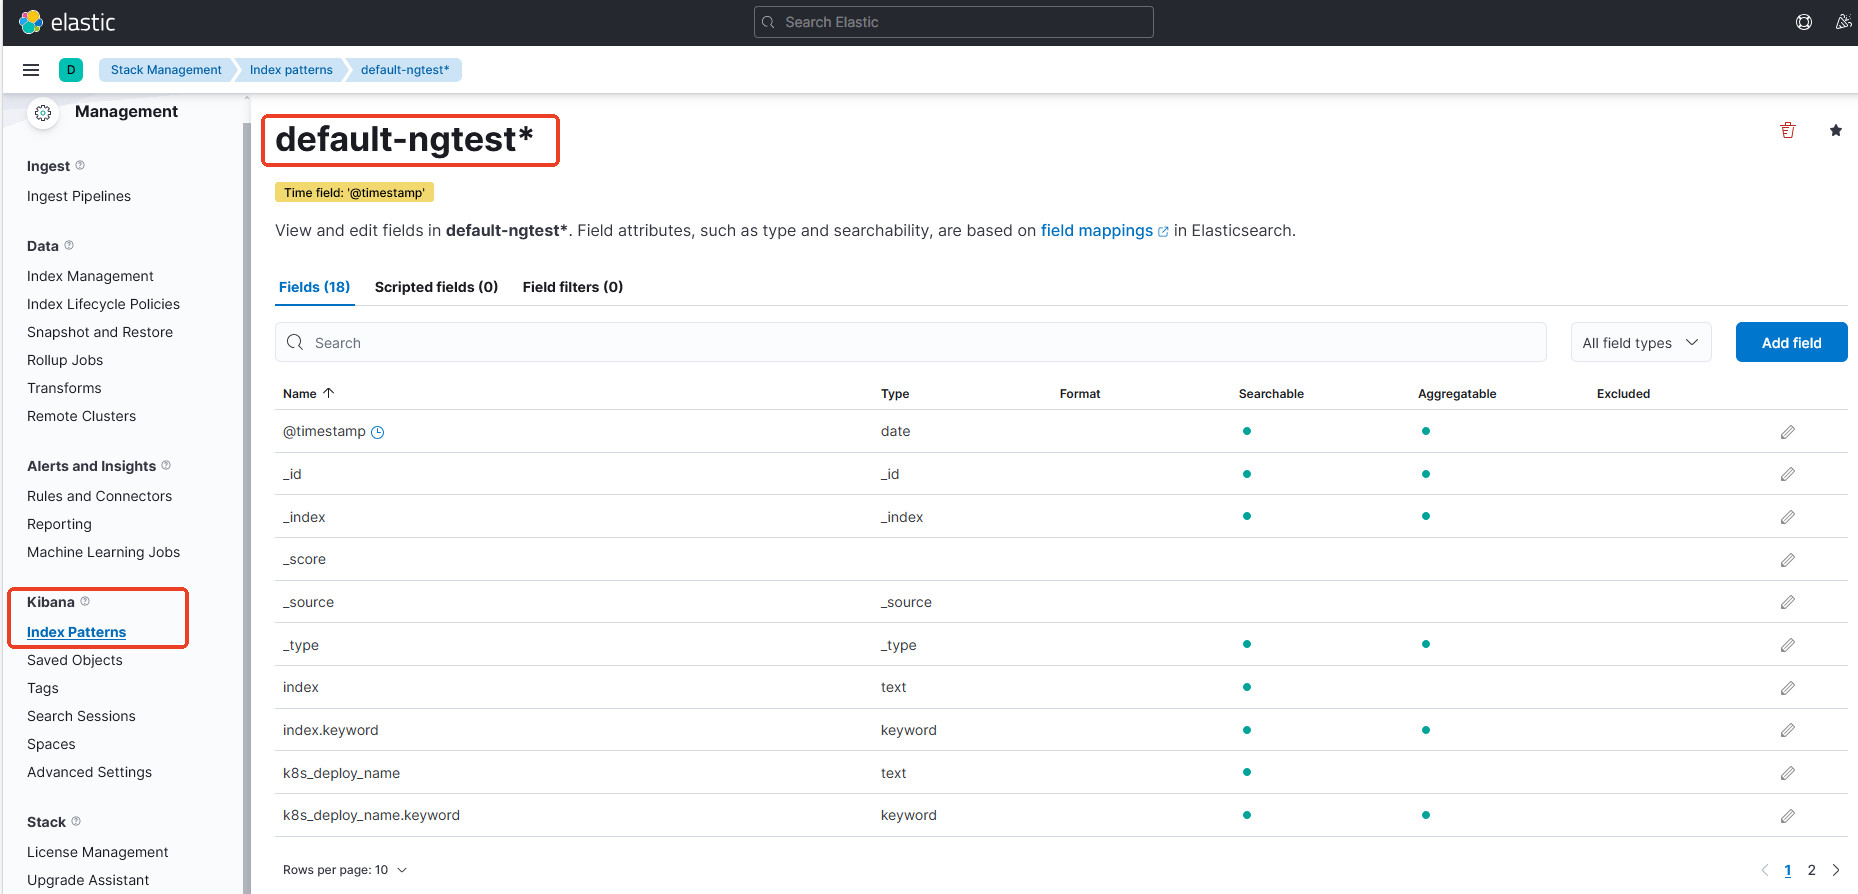Delete the index pattern via trash icon
The image size is (1858, 894).
coord(1788,131)
